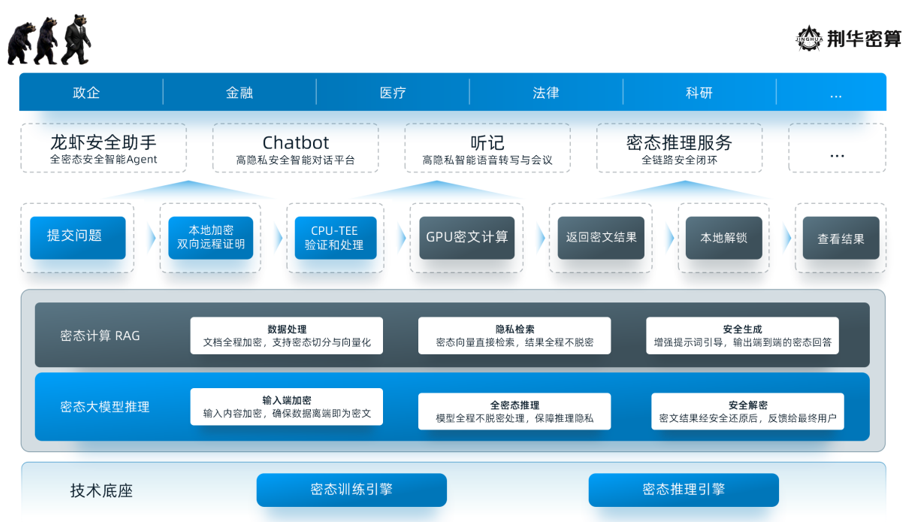Open the 科研 tab
The height and width of the screenshot is (522, 907).
tap(699, 93)
